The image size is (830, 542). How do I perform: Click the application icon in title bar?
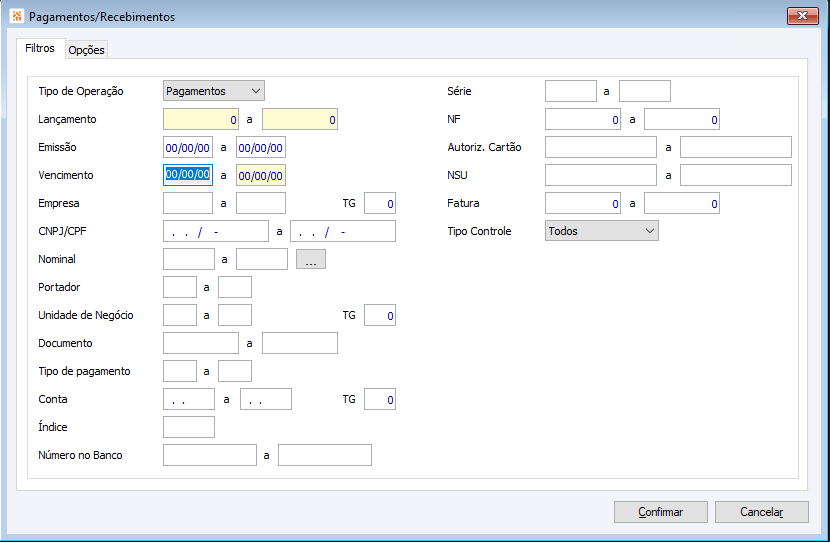[x=16, y=17]
